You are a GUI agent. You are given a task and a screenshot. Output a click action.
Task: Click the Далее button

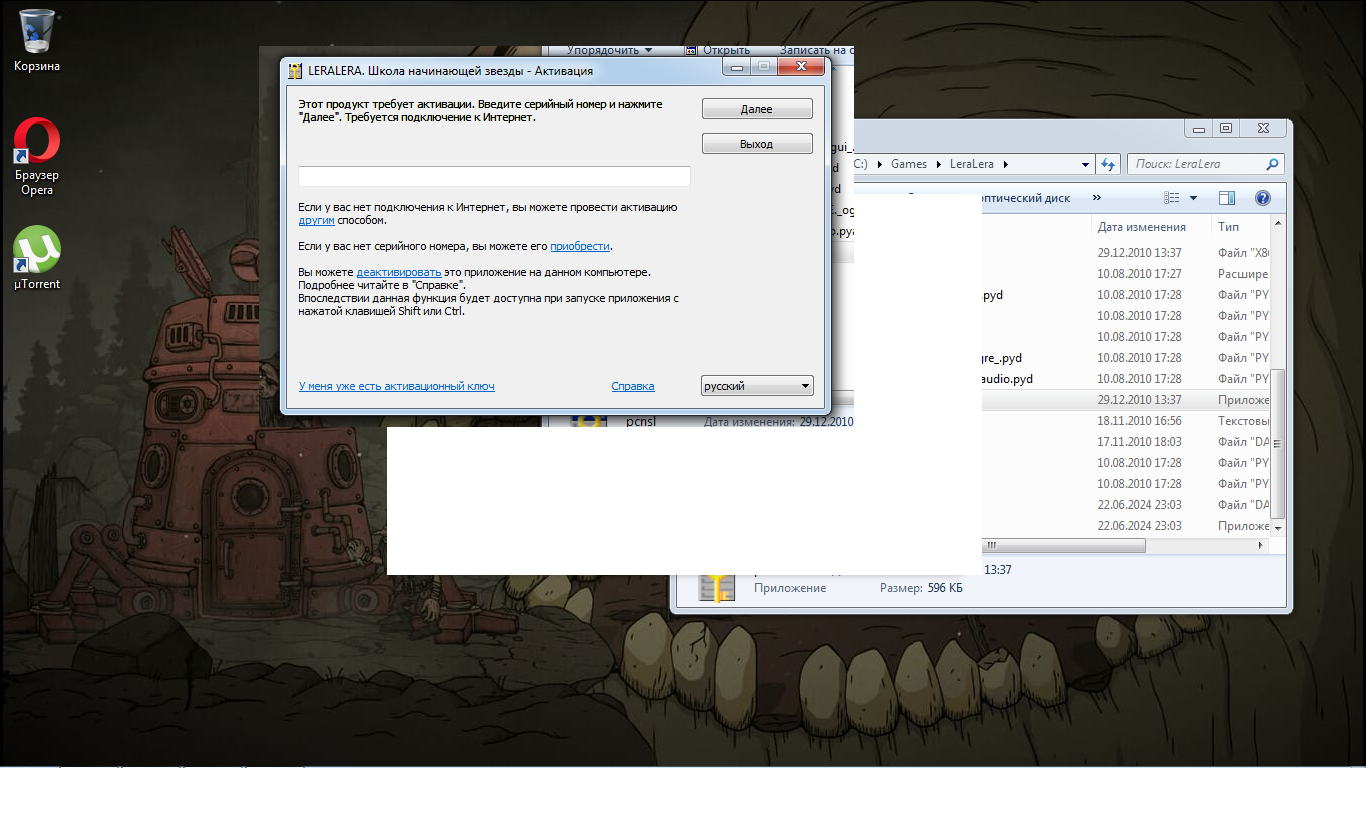click(757, 109)
